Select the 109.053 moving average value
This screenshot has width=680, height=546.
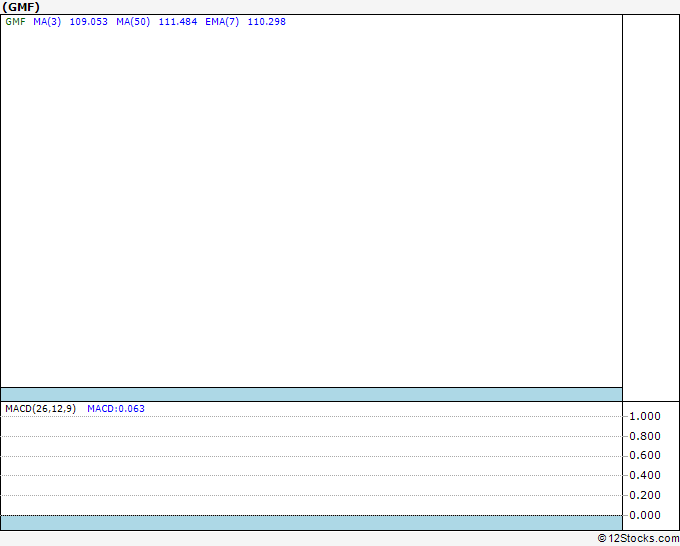[88, 22]
